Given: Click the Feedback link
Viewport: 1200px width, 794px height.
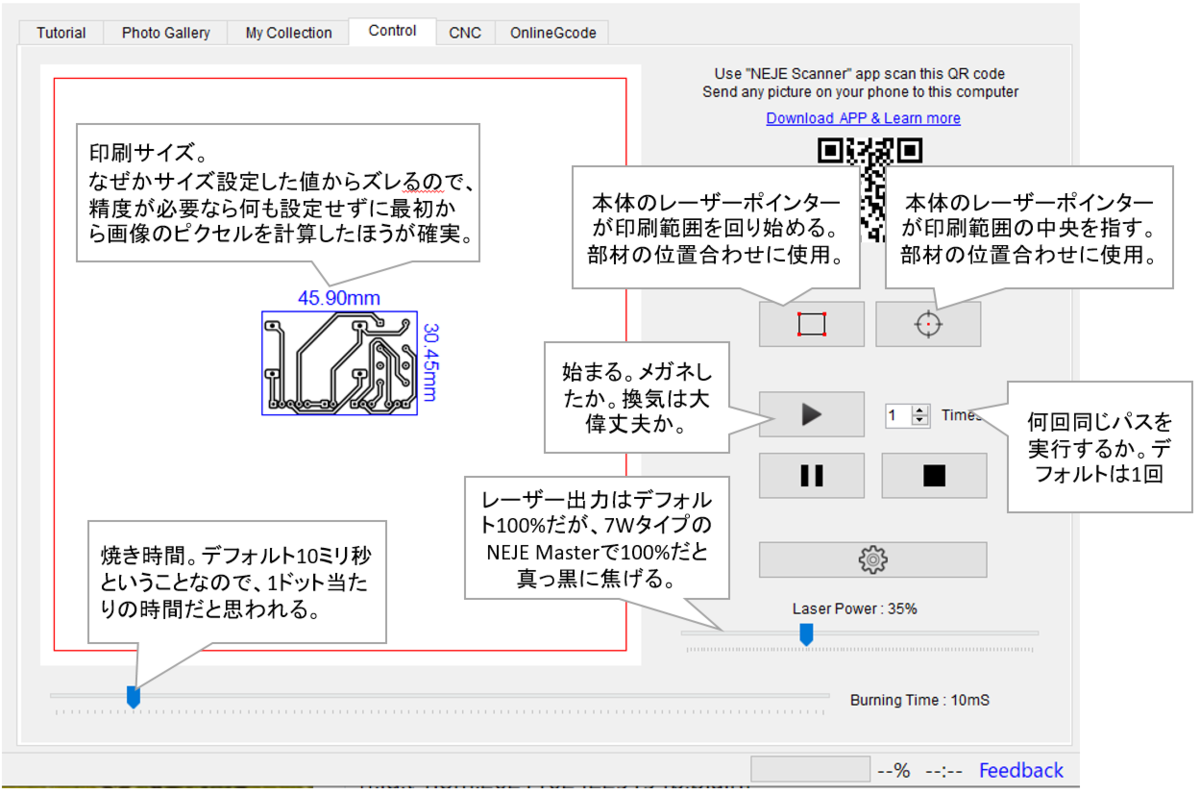Looking at the screenshot, I should point(1021,770).
